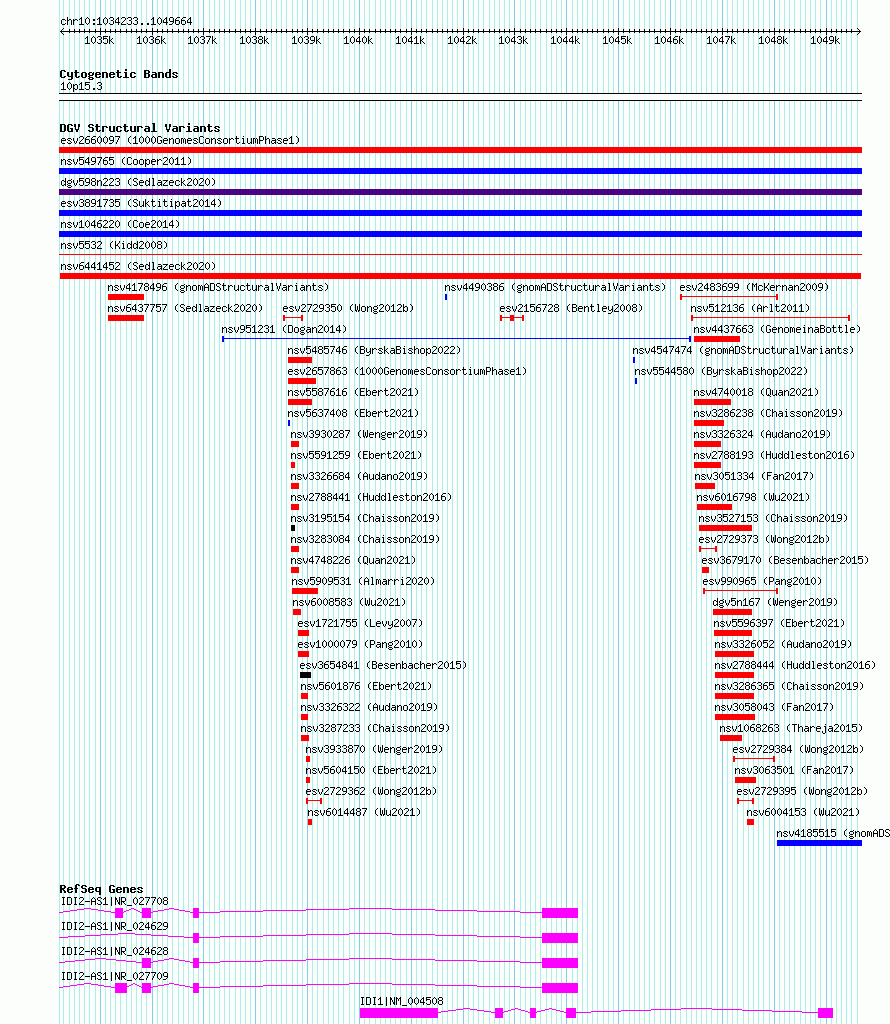Click the large magenta exon of IDI1
This screenshot has height=1024, width=890.
(399, 1013)
